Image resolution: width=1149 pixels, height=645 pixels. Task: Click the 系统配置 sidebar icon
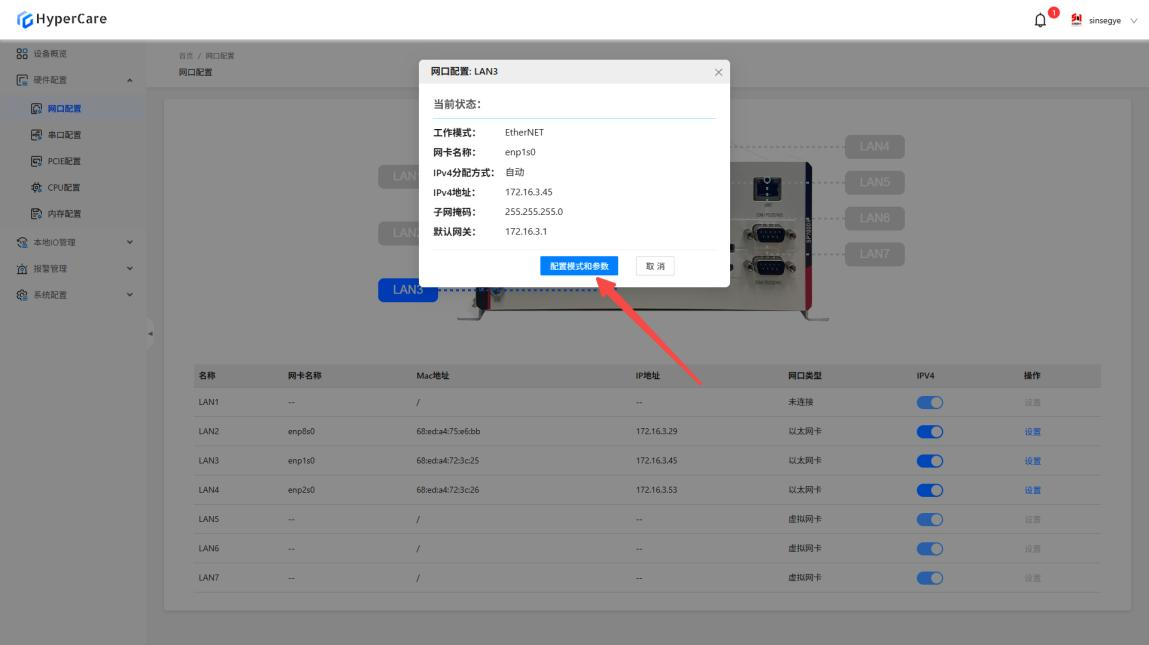[22, 295]
